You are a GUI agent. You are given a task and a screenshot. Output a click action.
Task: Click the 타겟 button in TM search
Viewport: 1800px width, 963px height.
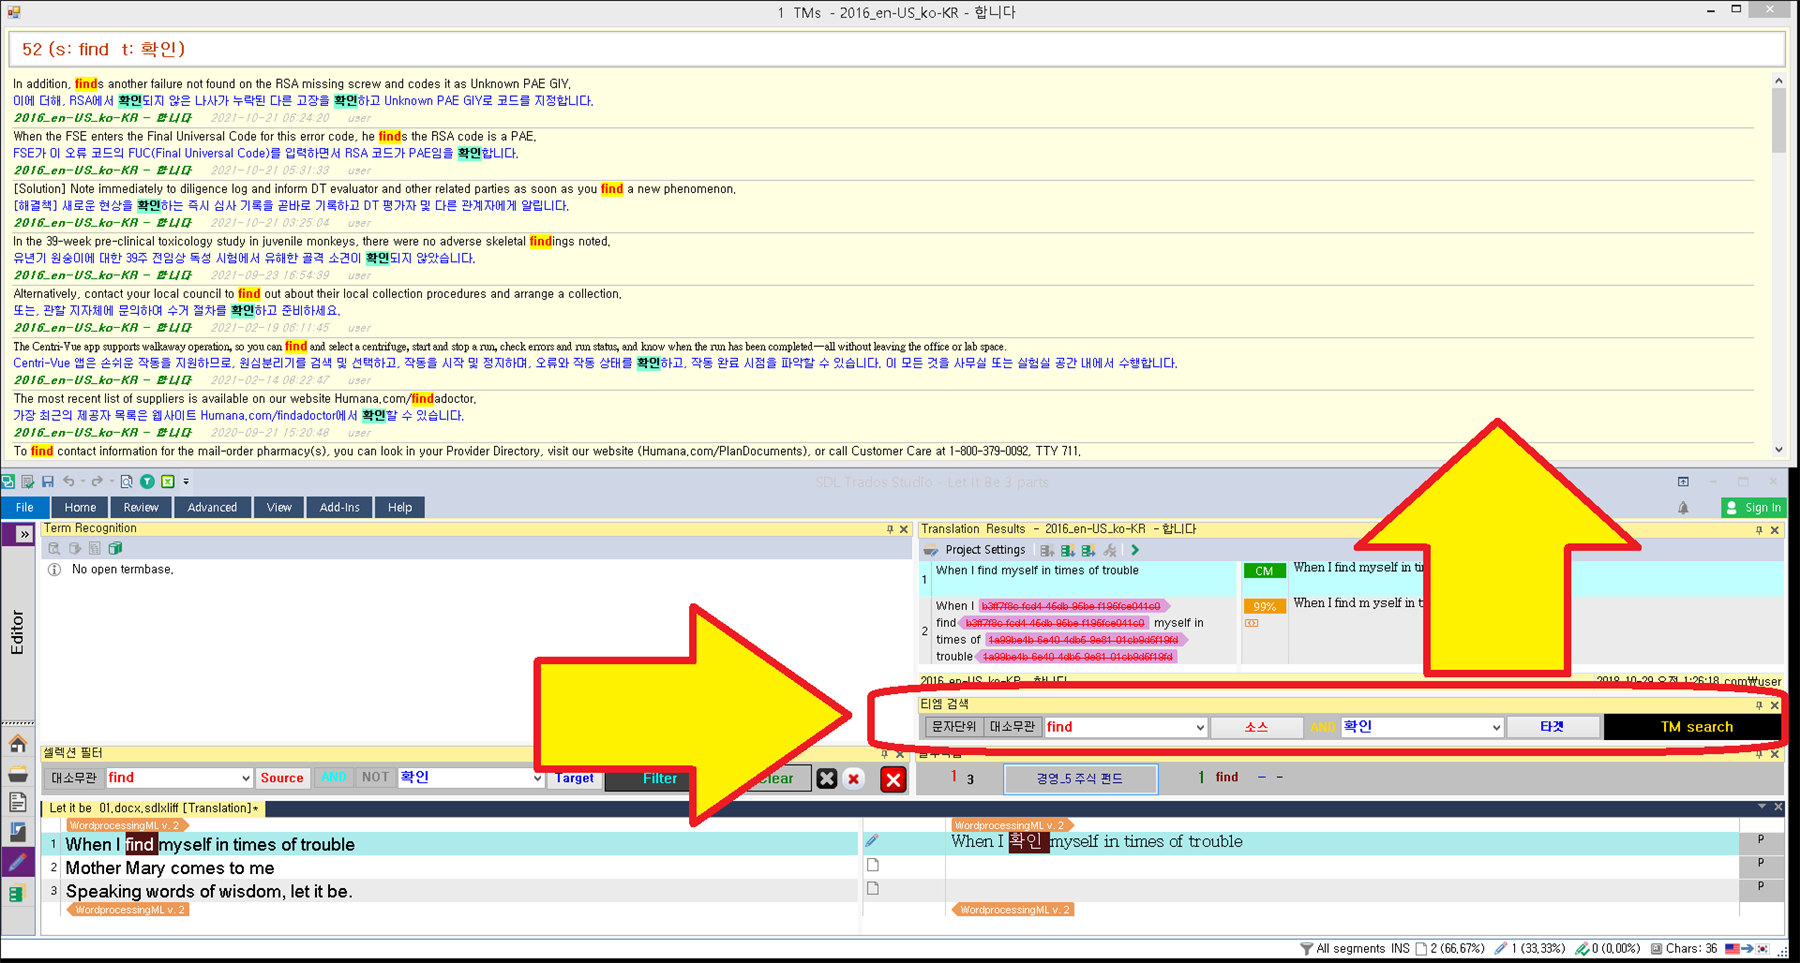point(1552,727)
